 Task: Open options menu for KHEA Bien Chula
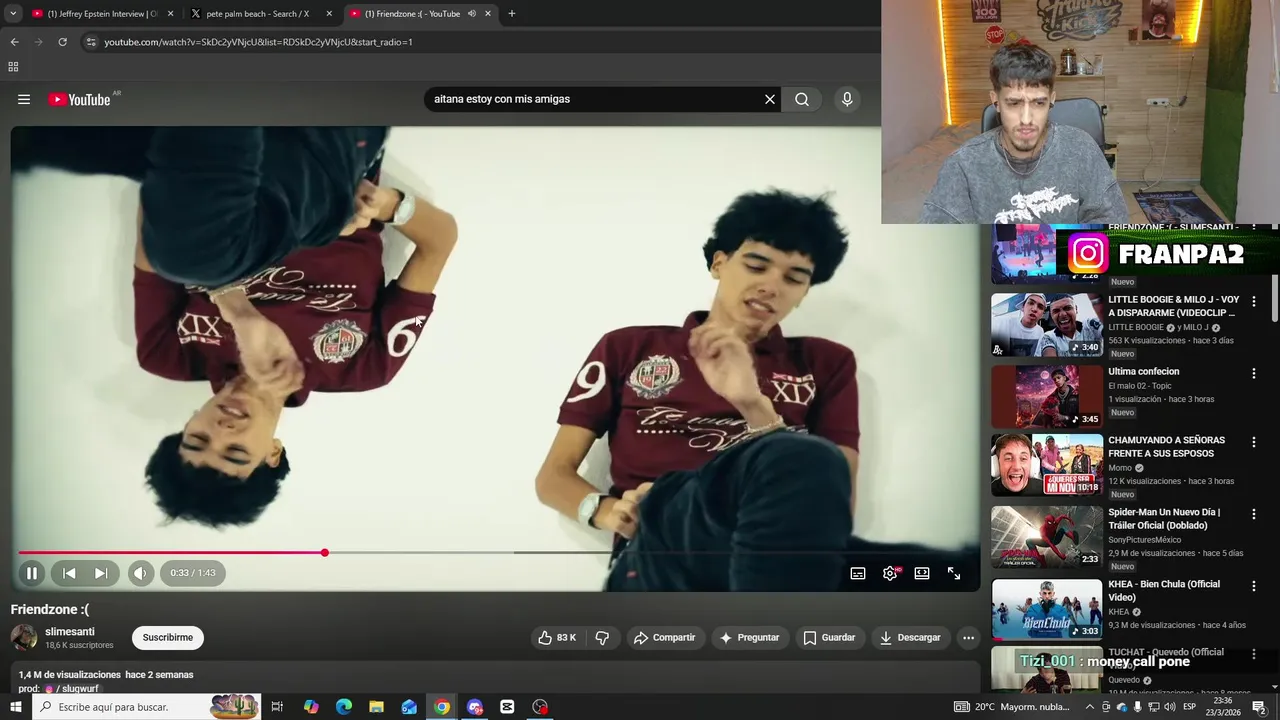(1253, 586)
